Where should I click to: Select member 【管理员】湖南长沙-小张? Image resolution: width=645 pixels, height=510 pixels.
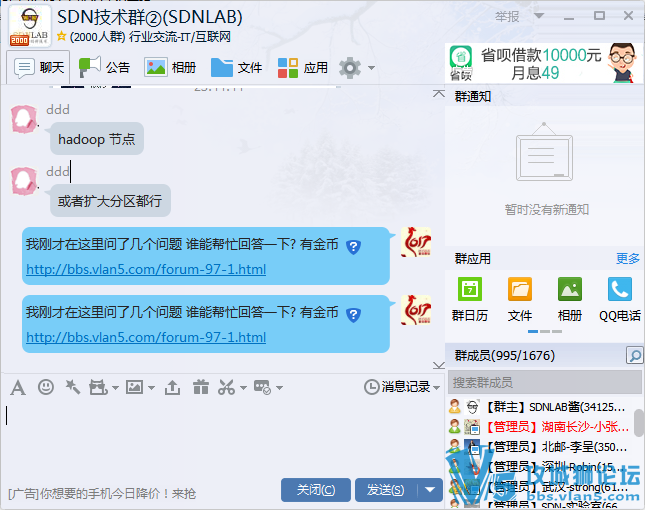pyautogui.click(x=540, y=427)
